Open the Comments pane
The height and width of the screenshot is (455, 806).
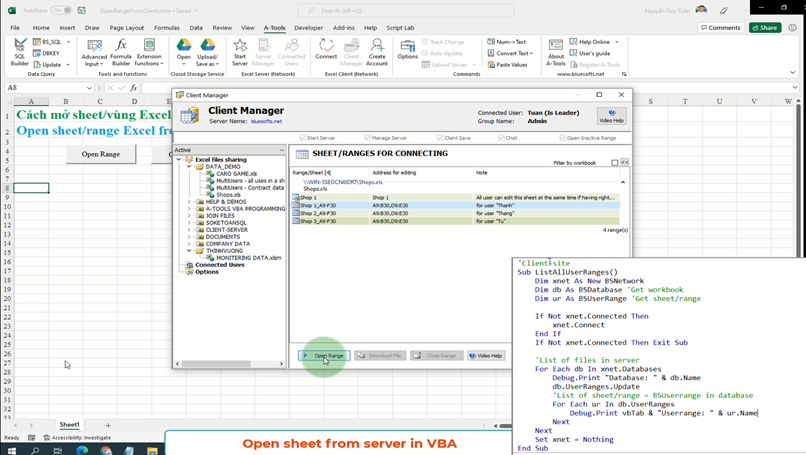(720, 28)
